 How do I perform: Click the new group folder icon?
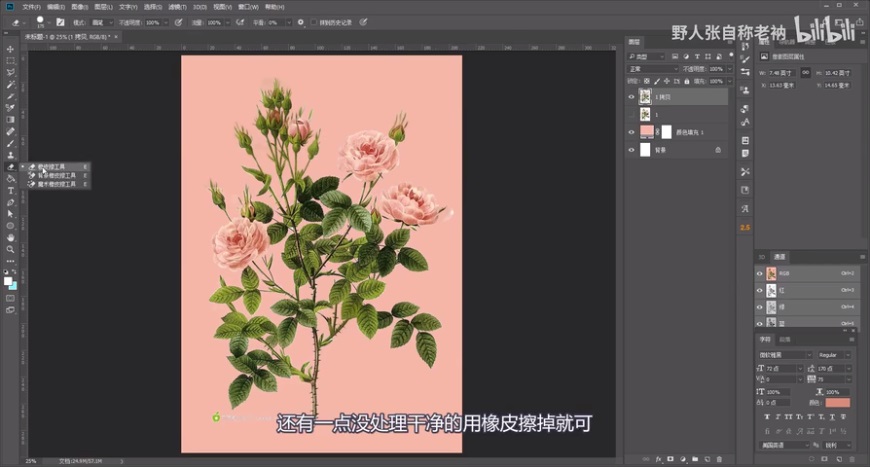[x=695, y=459]
